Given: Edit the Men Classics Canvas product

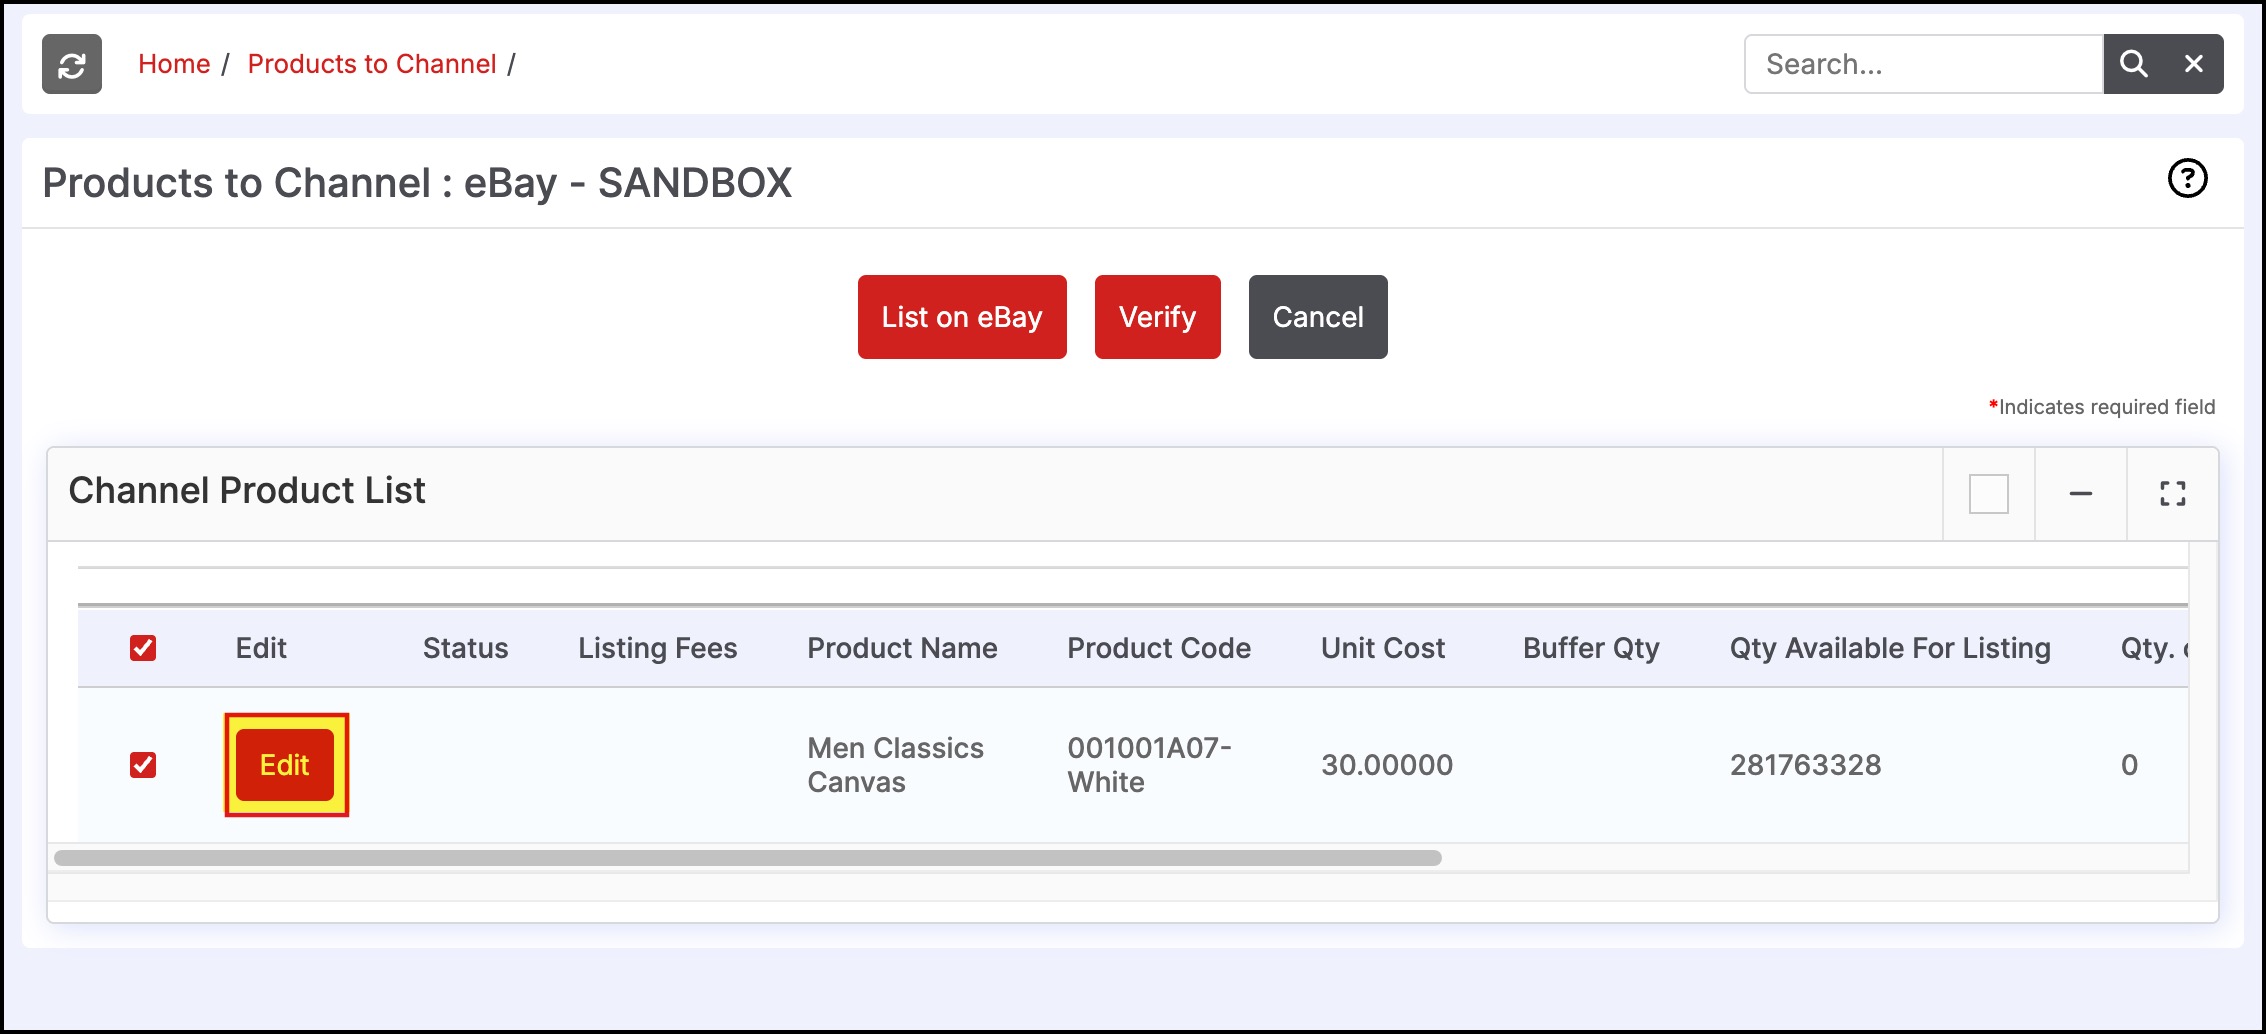Looking at the screenshot, I should 285,765.
